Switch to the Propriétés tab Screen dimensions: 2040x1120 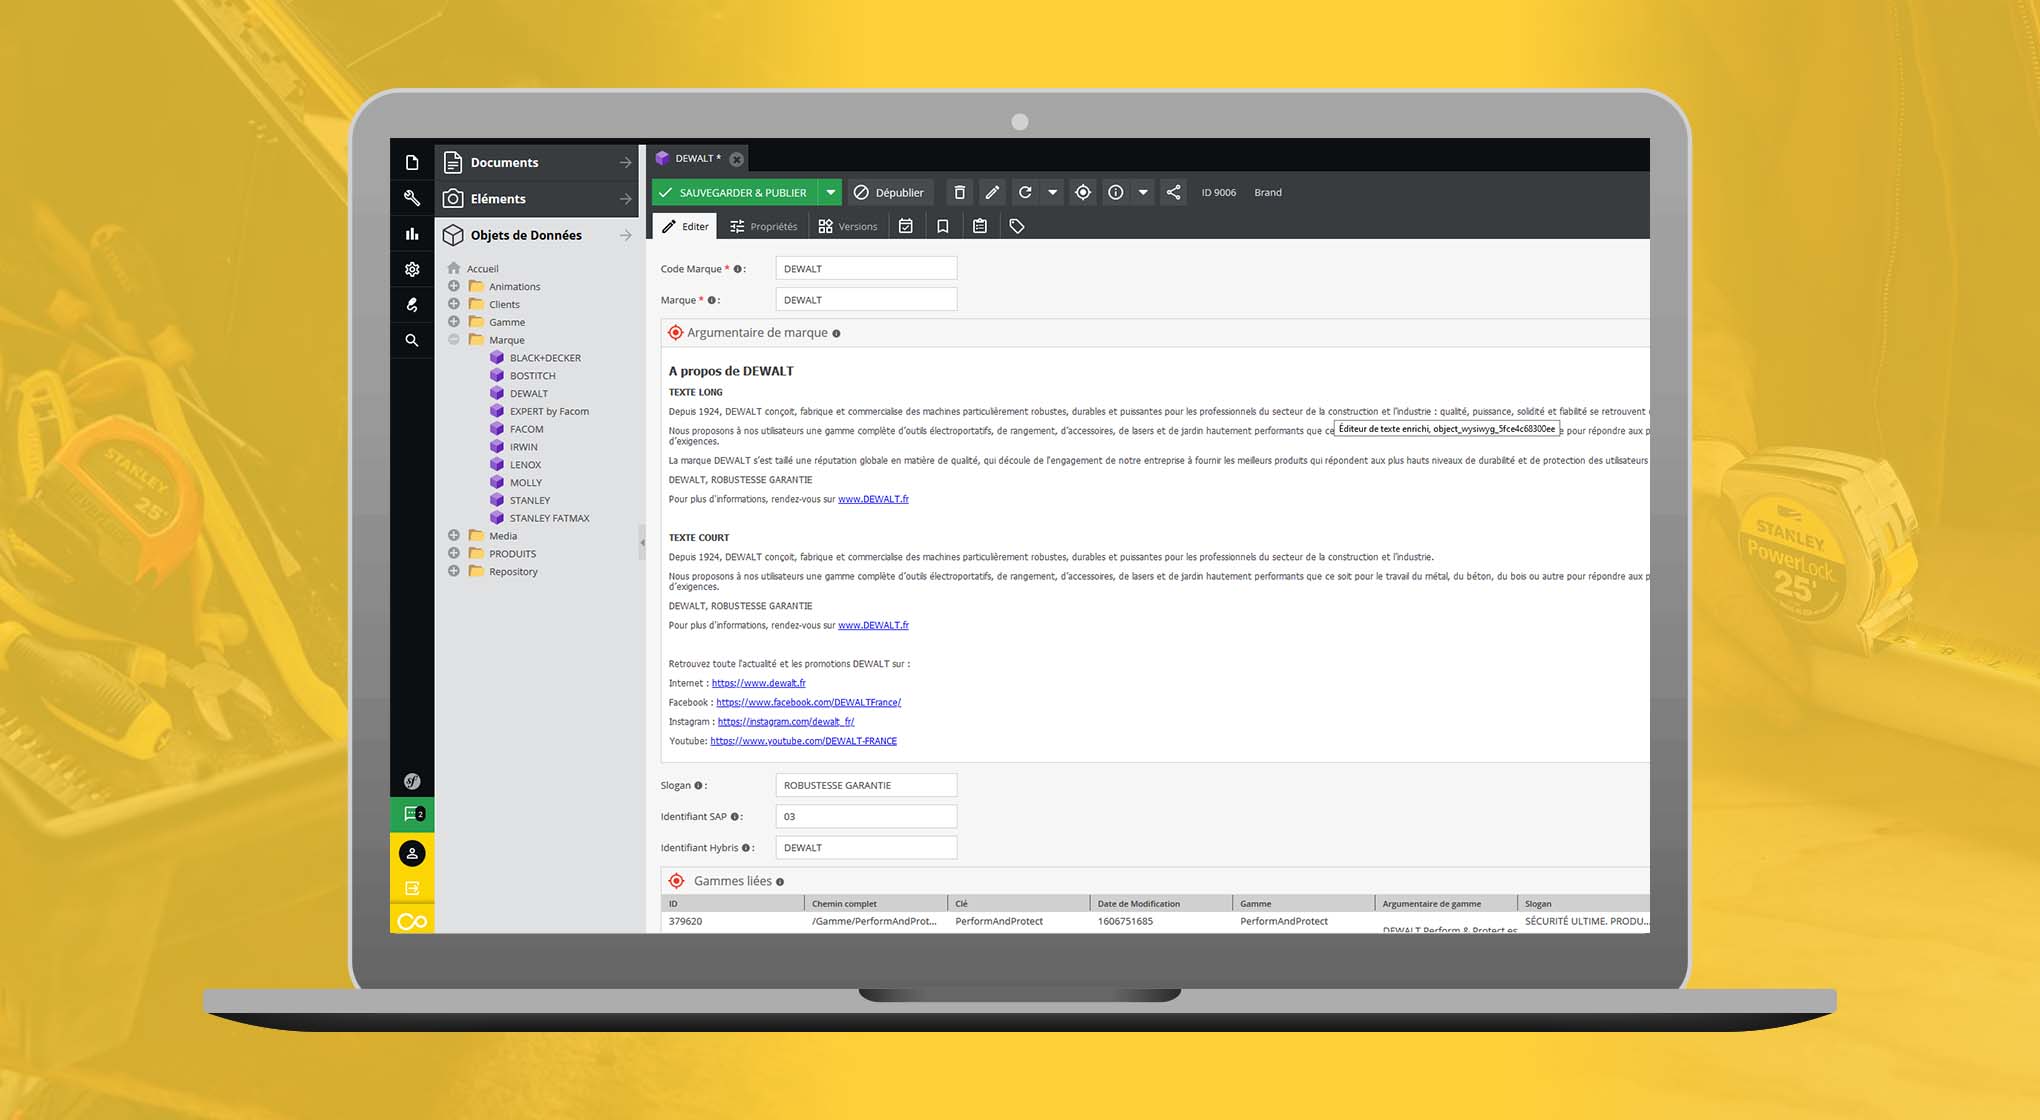coord(764,226)
